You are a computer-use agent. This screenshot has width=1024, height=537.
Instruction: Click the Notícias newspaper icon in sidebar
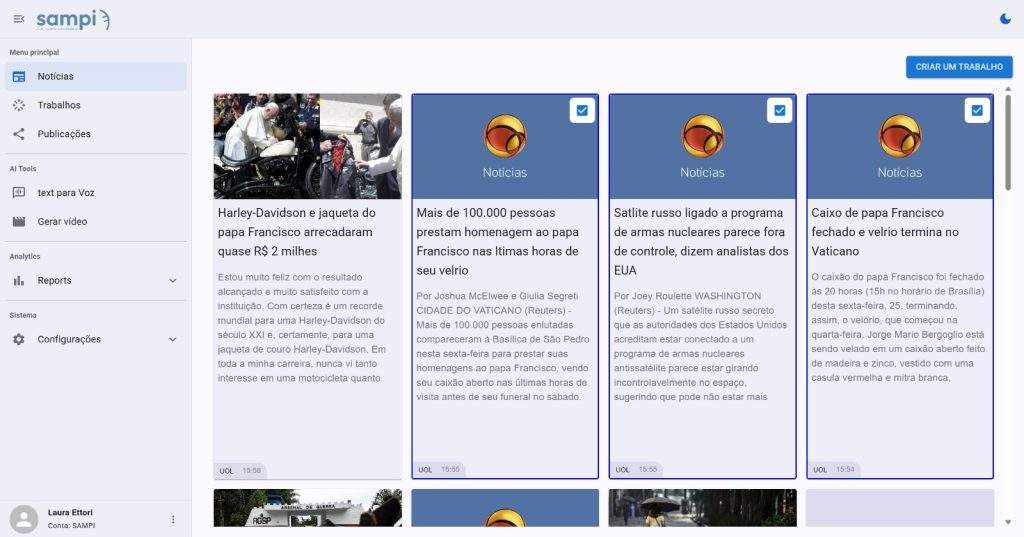(19, 77)
